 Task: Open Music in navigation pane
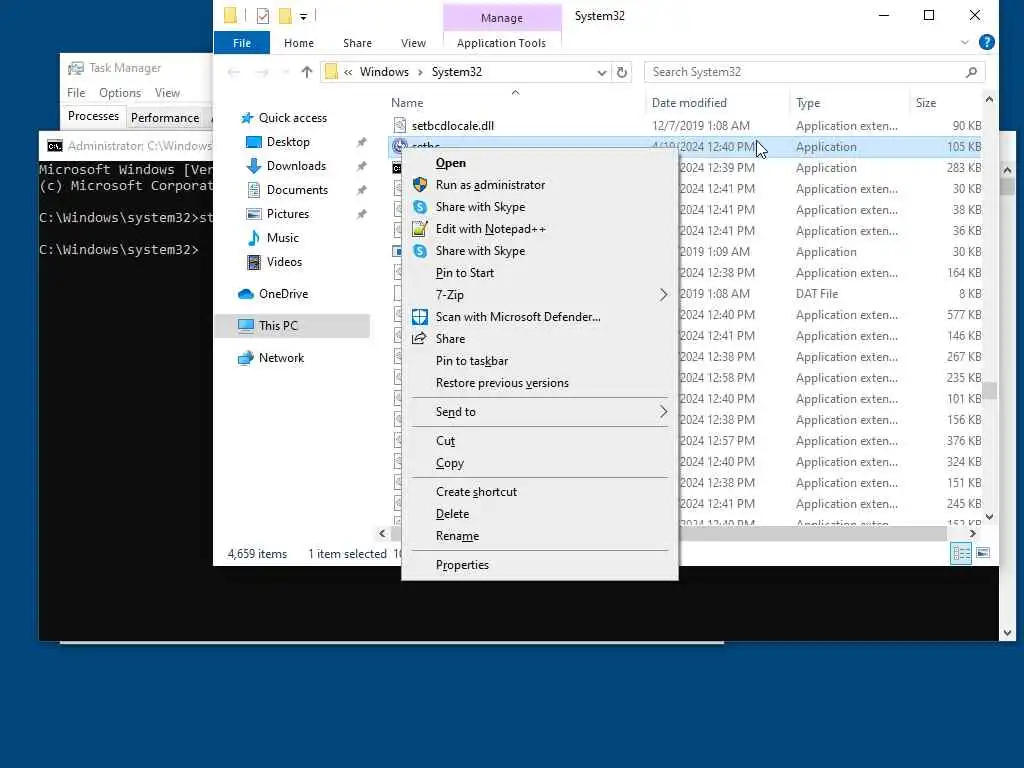pyautogui.click(x=282, y=238)
